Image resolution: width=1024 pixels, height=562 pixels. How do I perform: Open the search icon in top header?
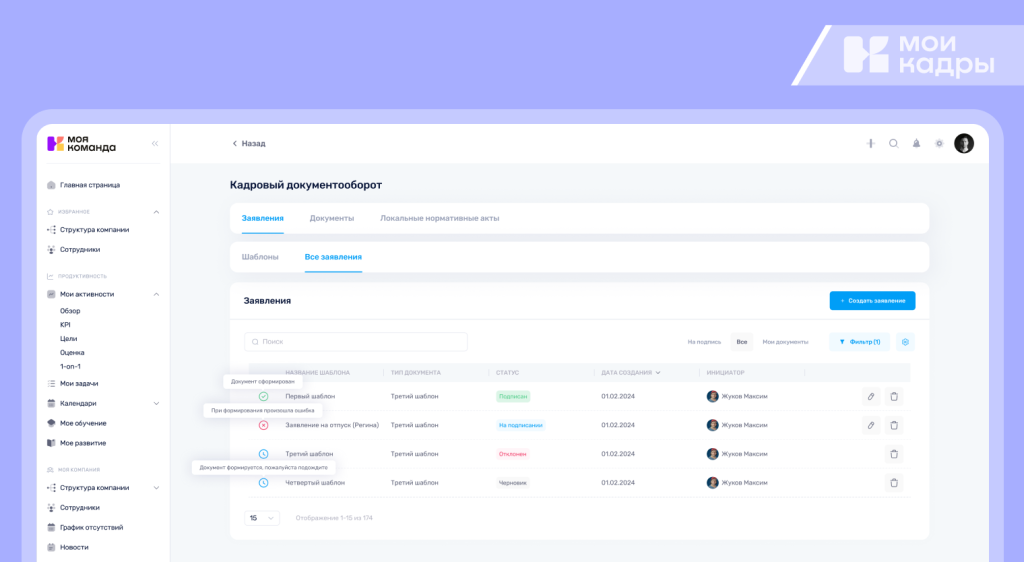[894, 143]
